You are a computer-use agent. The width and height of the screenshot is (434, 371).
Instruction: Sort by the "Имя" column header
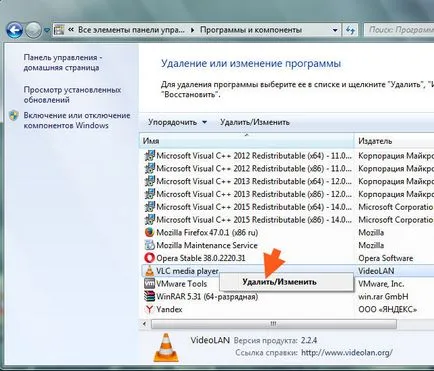click(246, 141)
